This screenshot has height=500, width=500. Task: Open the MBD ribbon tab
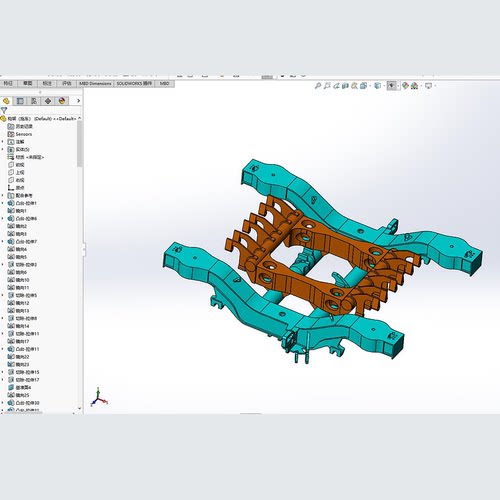click(164, 83)
